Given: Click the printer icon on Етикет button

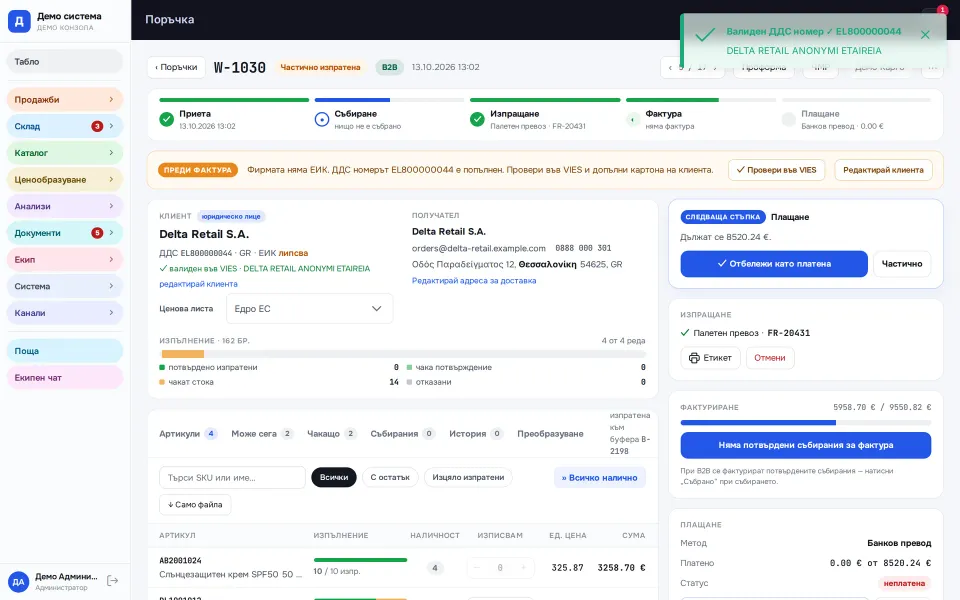Looking at the screenshot, I should [694, 358].
